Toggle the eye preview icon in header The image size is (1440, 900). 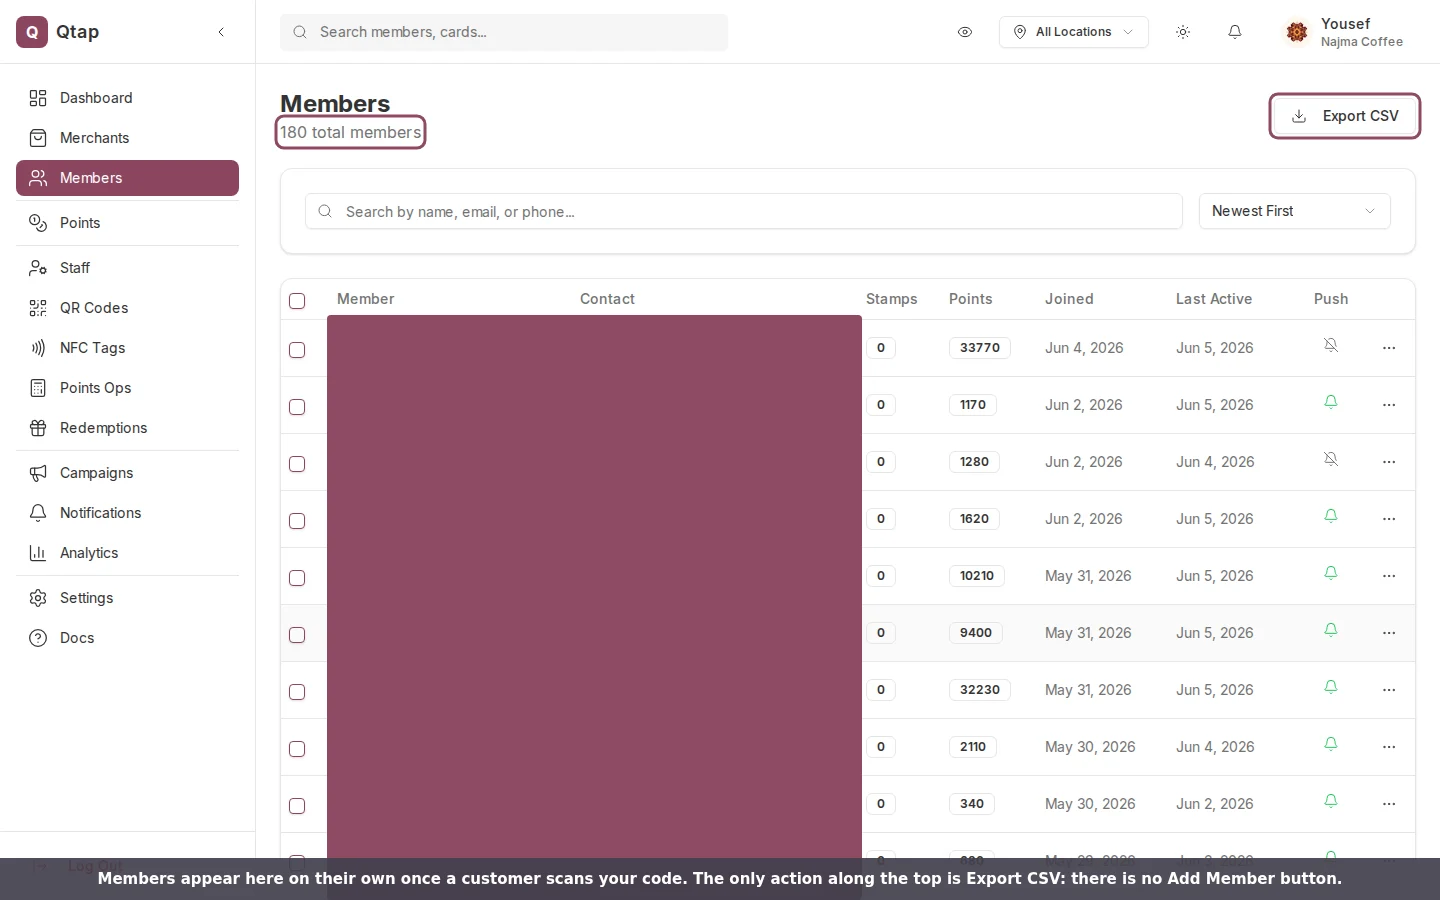coord(965,32)
